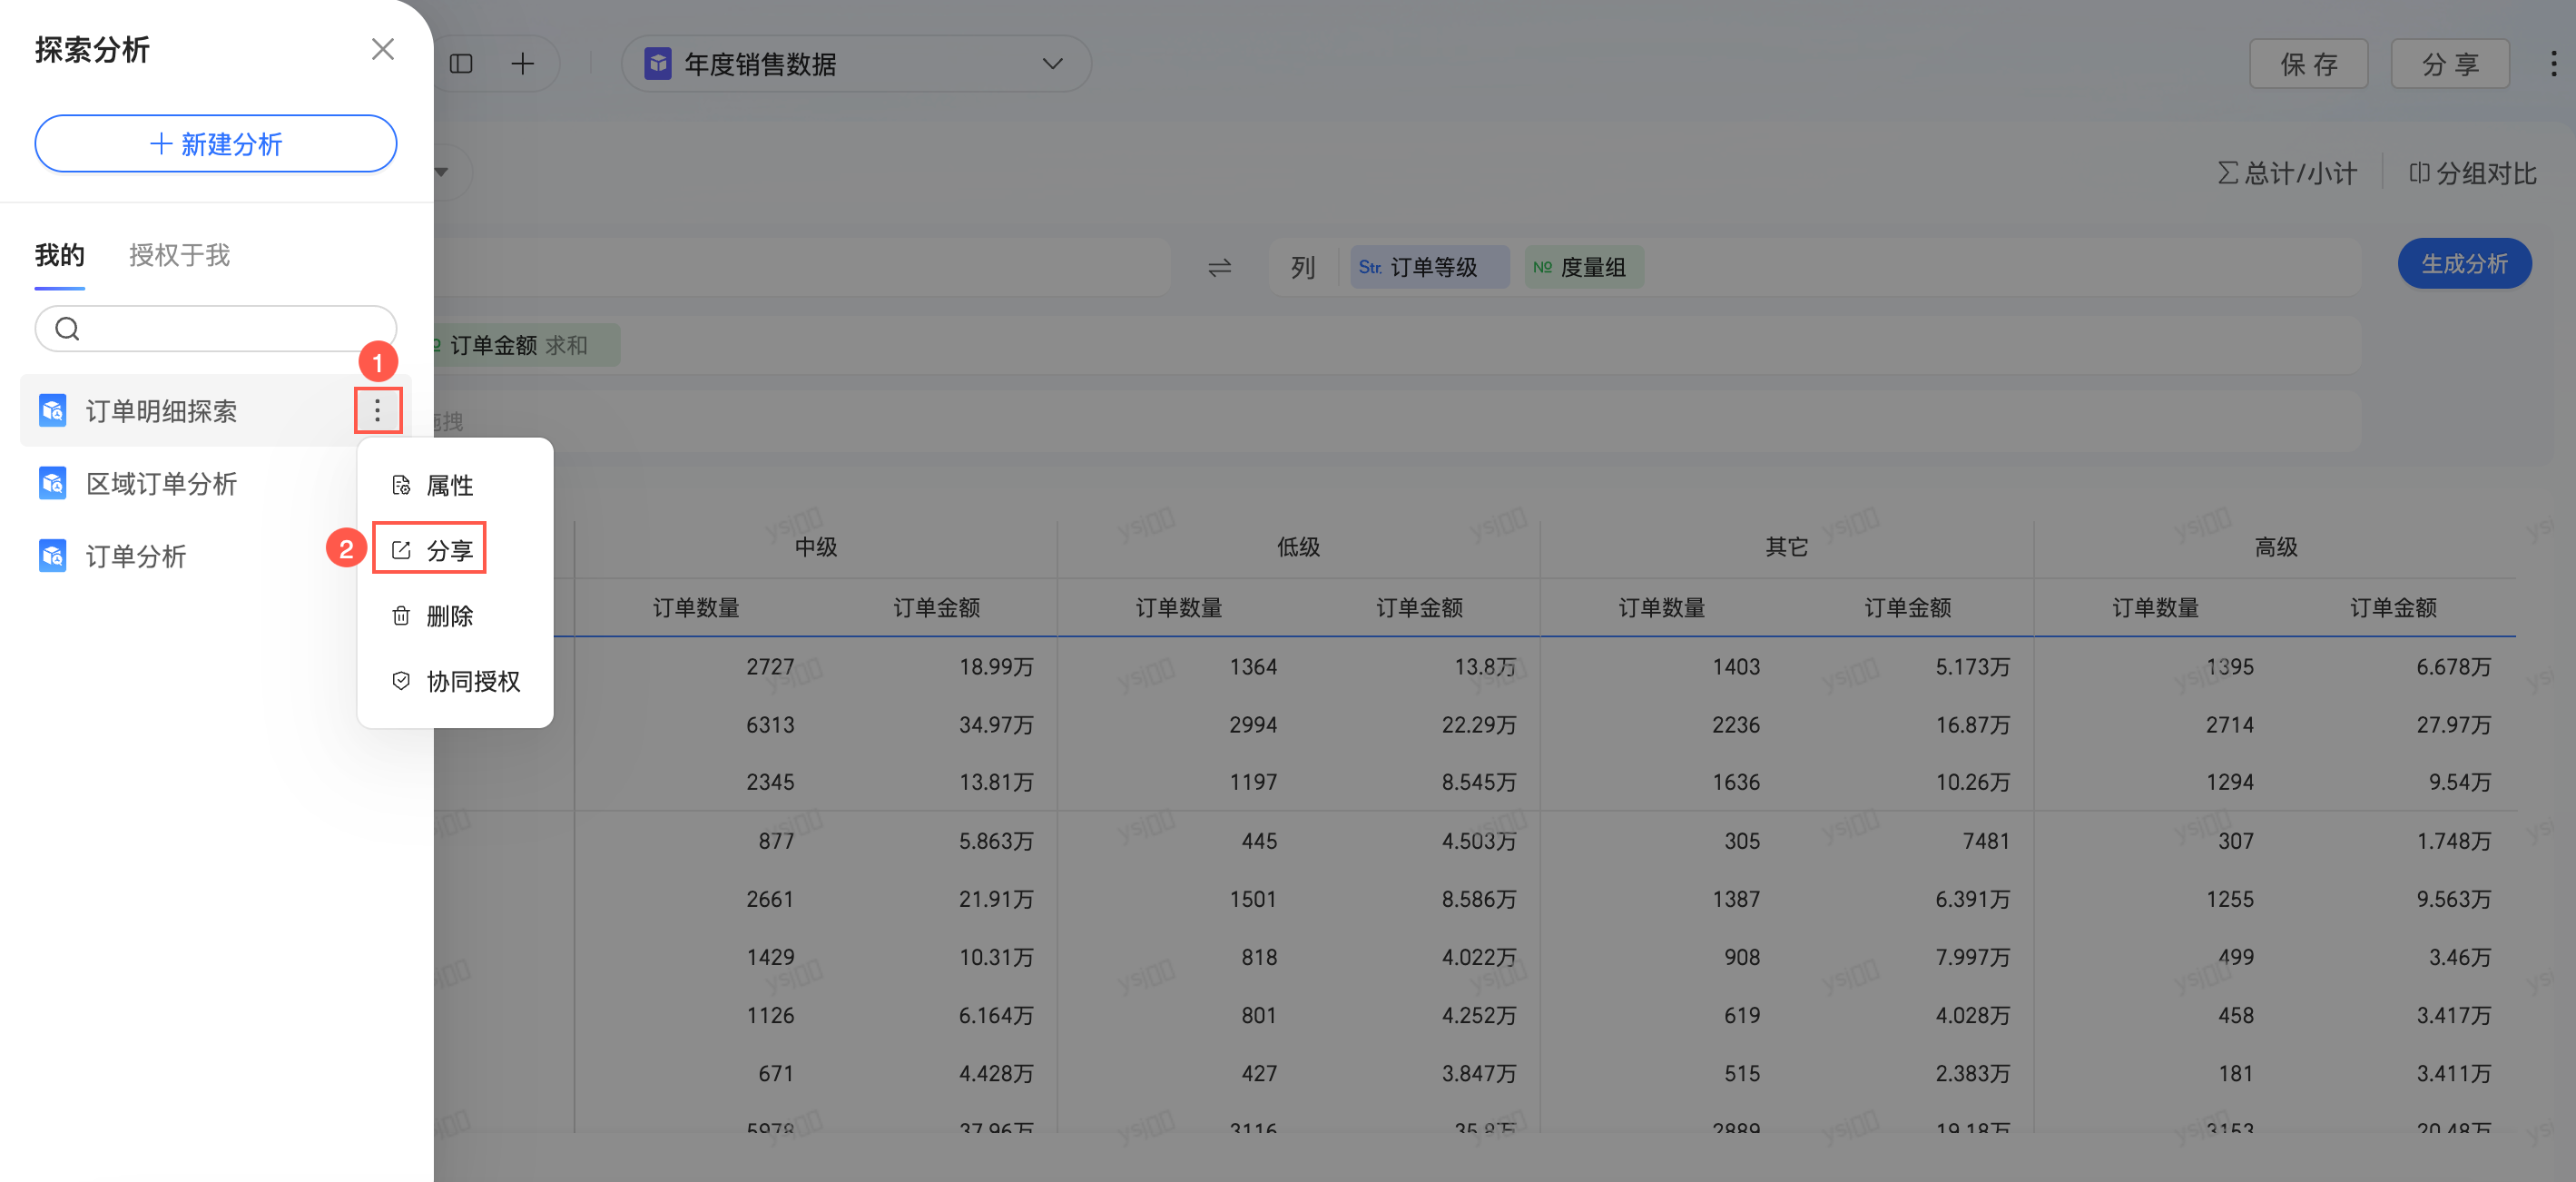Click the sidebar toggle icon in top toolbar

point(461,64)
